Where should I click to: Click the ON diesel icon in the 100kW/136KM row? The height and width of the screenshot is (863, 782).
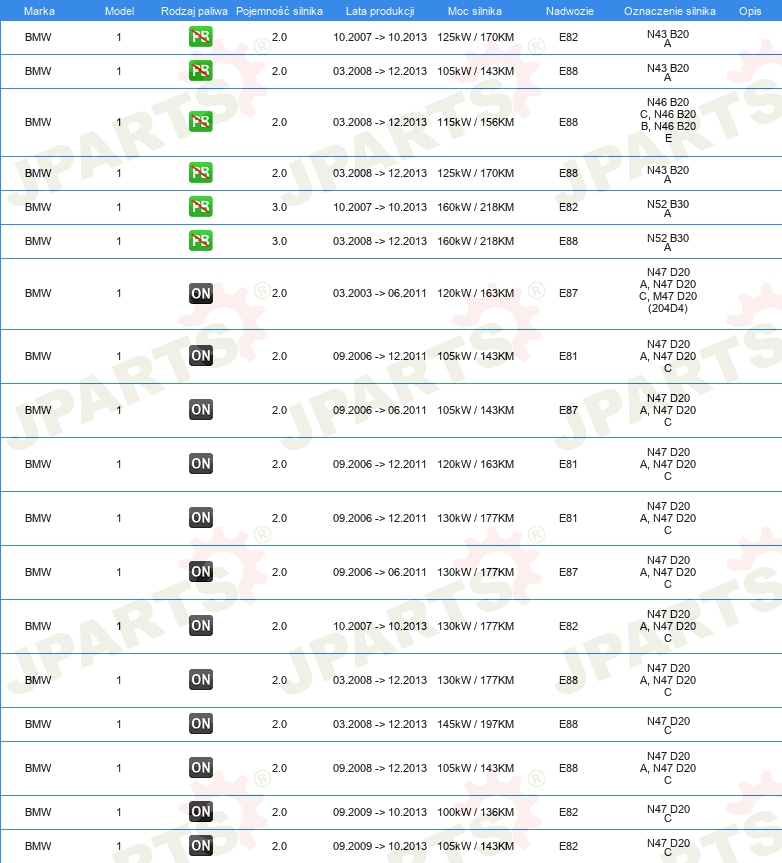click(200, 811)
